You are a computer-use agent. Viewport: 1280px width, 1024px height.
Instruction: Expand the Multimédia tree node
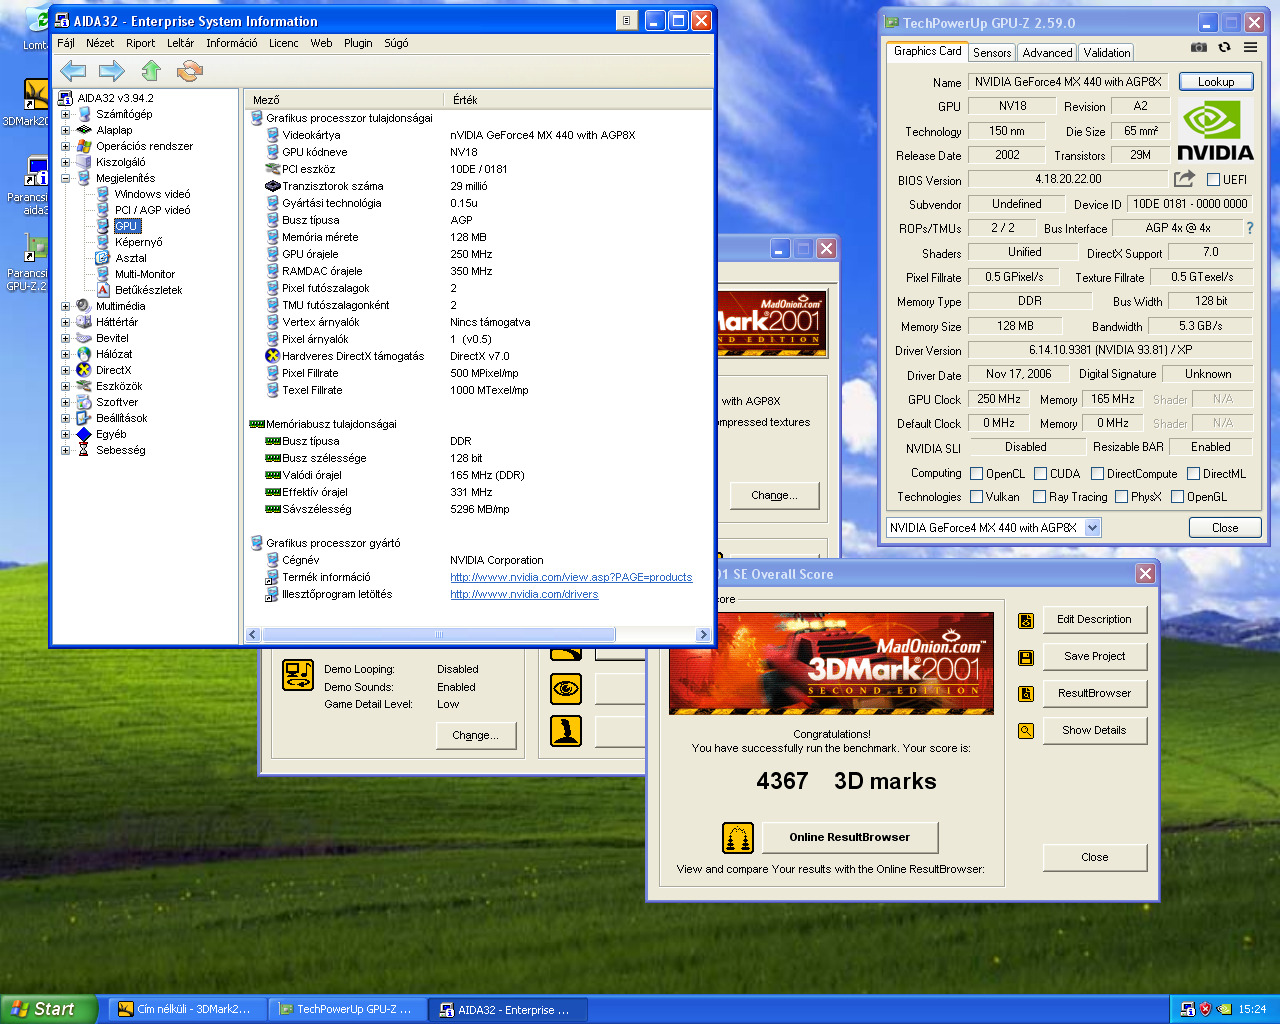tap(66, 306)
